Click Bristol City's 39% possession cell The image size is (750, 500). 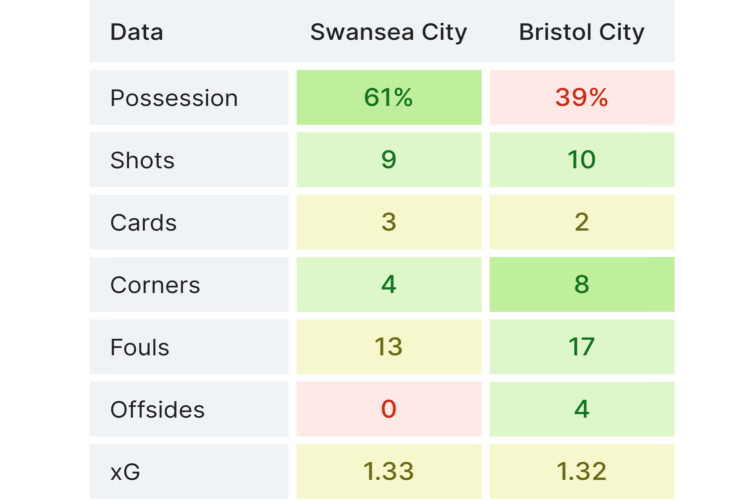pyautogui.click(x=581, y=98)
